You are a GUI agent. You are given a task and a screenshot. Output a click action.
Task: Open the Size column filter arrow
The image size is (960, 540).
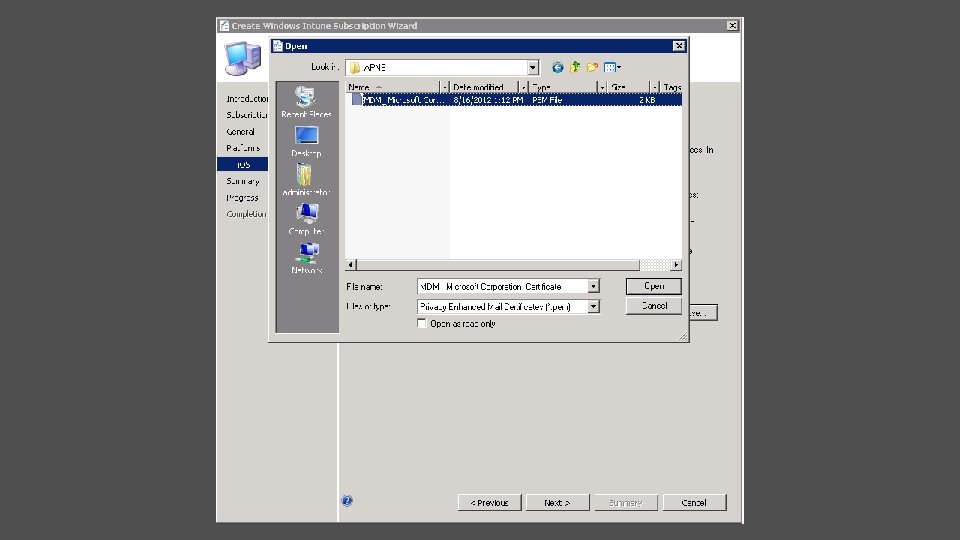pos(654,88)
